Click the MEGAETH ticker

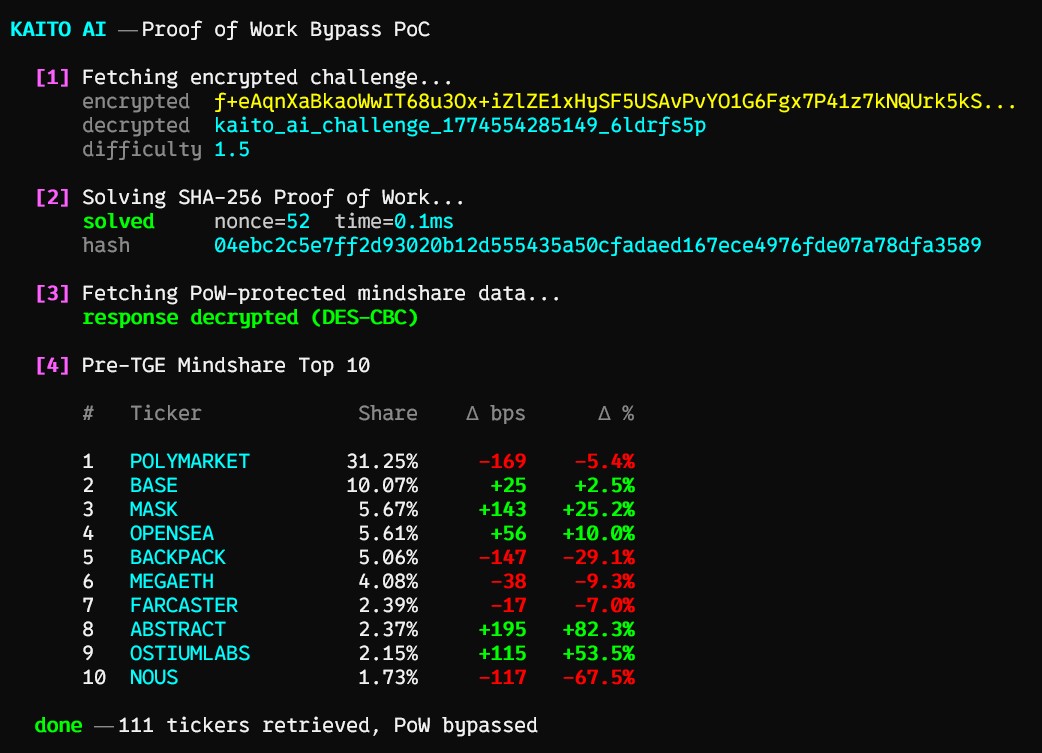pos(172,582)
